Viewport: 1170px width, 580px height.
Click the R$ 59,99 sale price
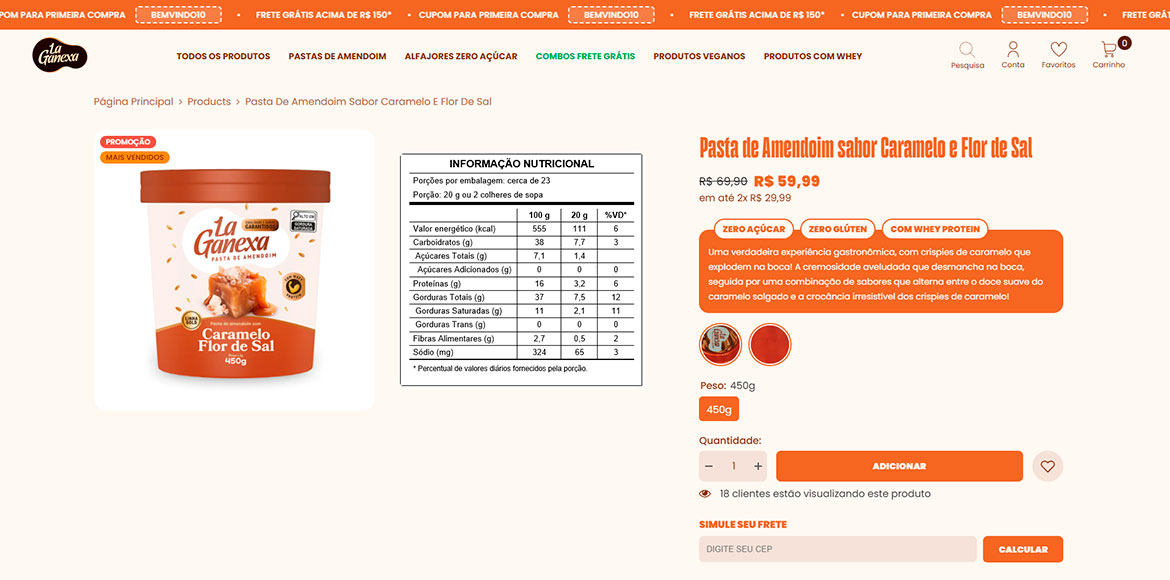click(x=786, y=181)
